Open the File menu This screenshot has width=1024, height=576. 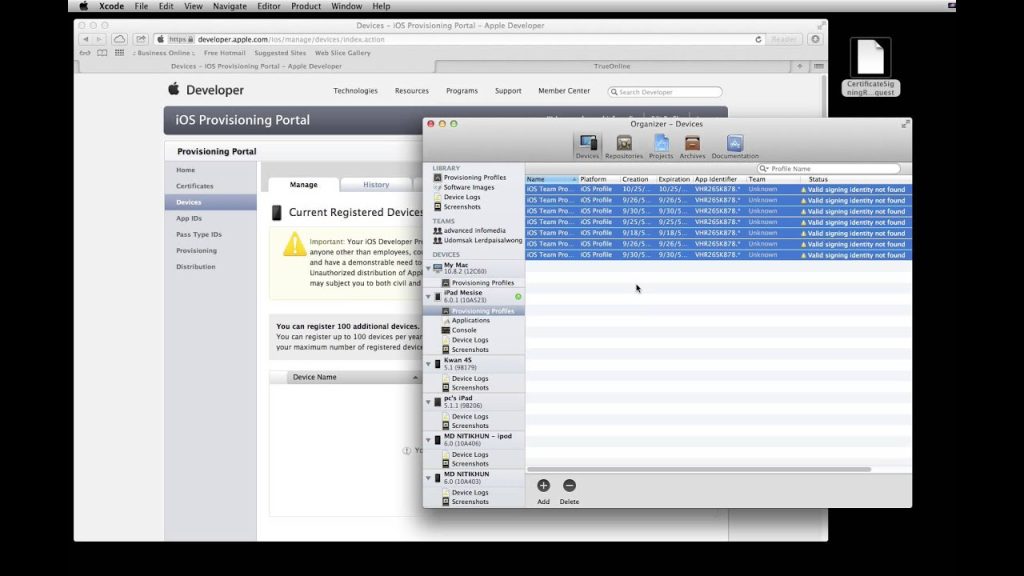click(x=141, y=6)
